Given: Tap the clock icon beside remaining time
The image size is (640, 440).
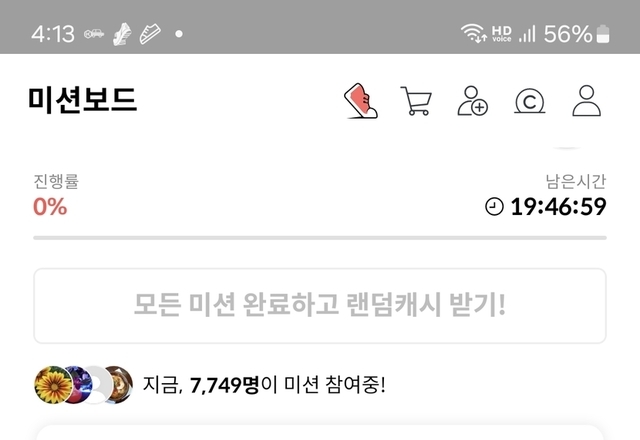Looking at the screenshot, I should point(494,206).
